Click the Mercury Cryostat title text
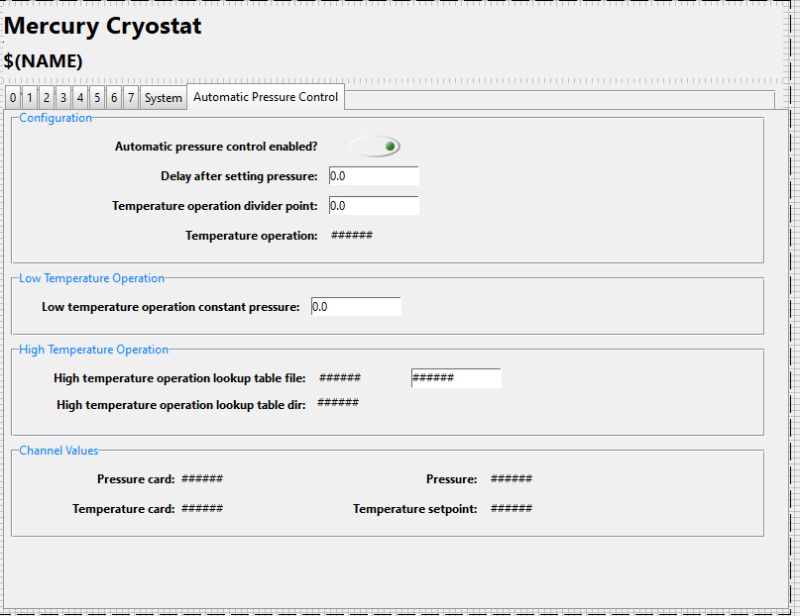800x616 pixels. click(x=104, y=27)
